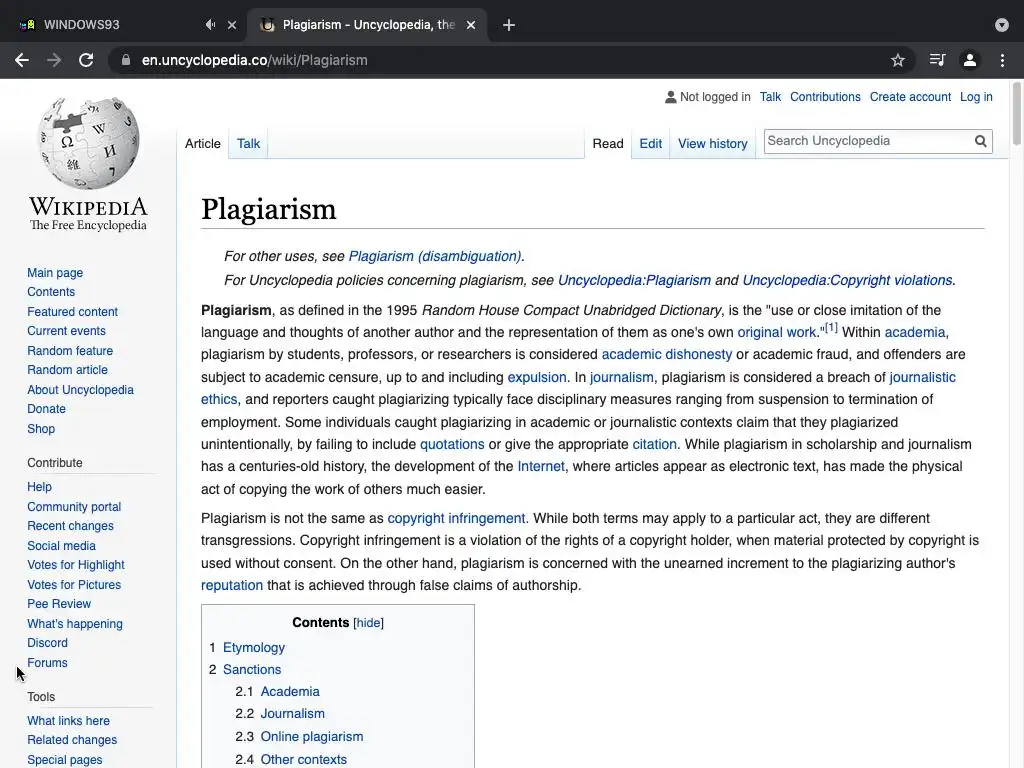Screen dimensions: 1024x768
Task: Open the article Talk tab
Action: click(x=248, y=144)
